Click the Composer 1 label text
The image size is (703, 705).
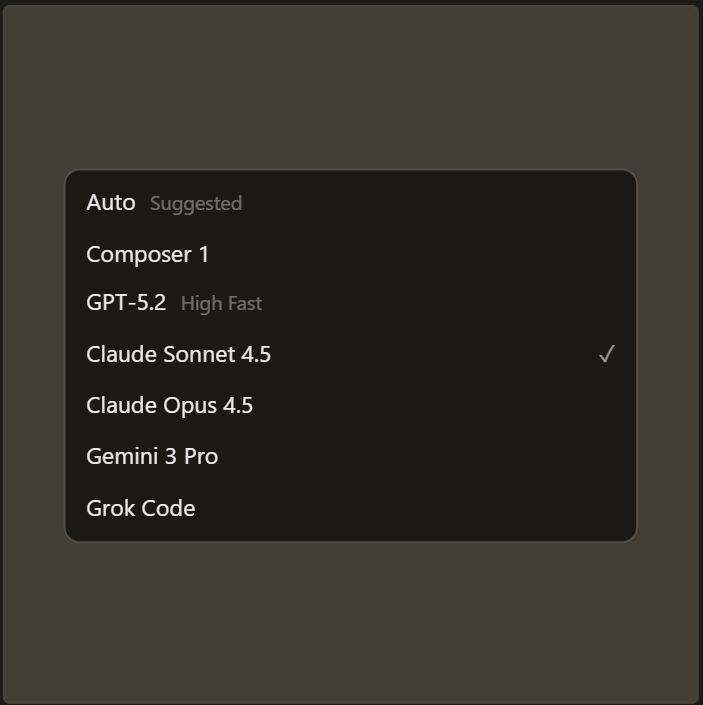(148, 254)
